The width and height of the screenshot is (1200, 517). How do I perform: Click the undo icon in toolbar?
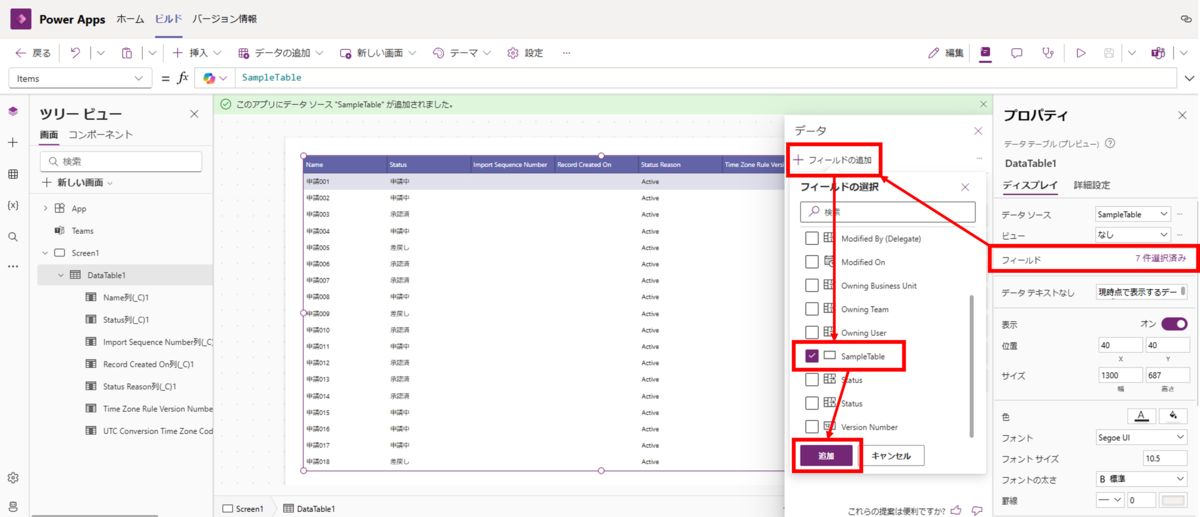coord(74,53)
